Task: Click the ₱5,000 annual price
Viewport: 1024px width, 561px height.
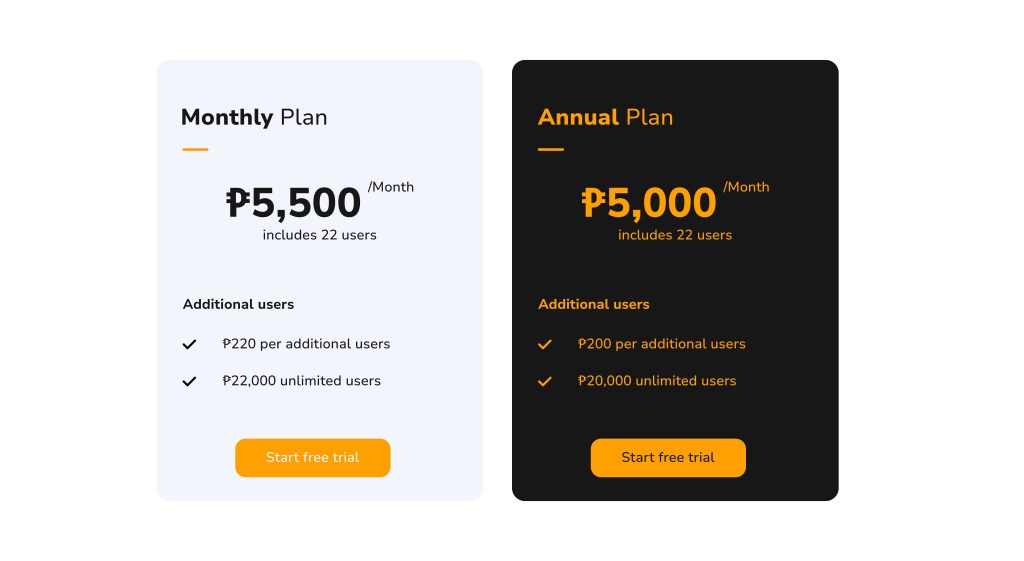Action: tap(649, 203)
